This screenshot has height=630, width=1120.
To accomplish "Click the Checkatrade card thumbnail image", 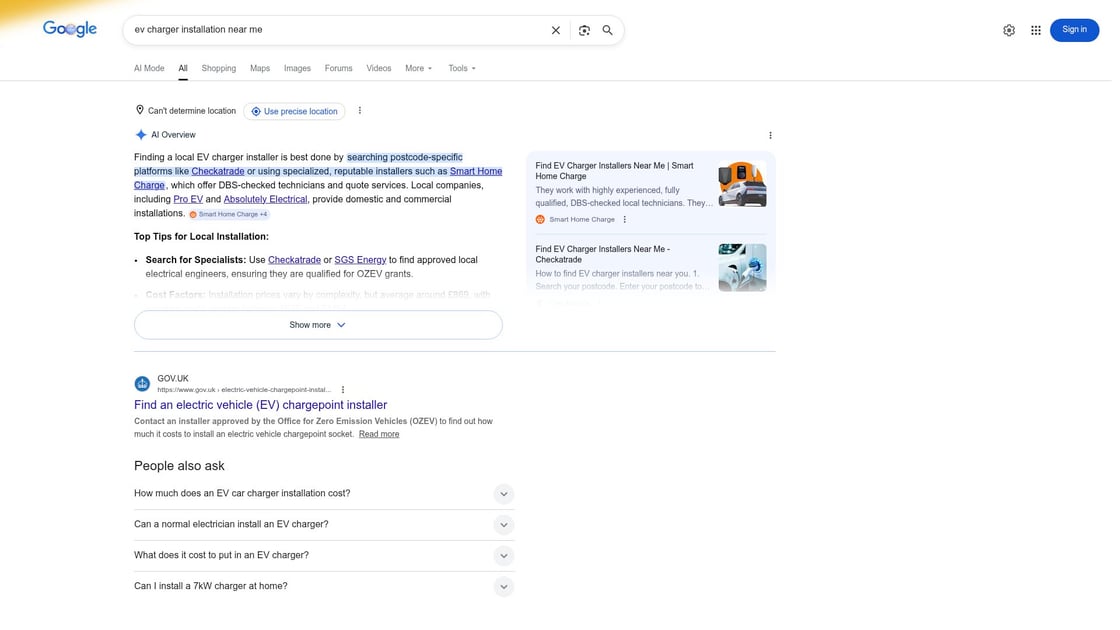I will click(742, 268).
